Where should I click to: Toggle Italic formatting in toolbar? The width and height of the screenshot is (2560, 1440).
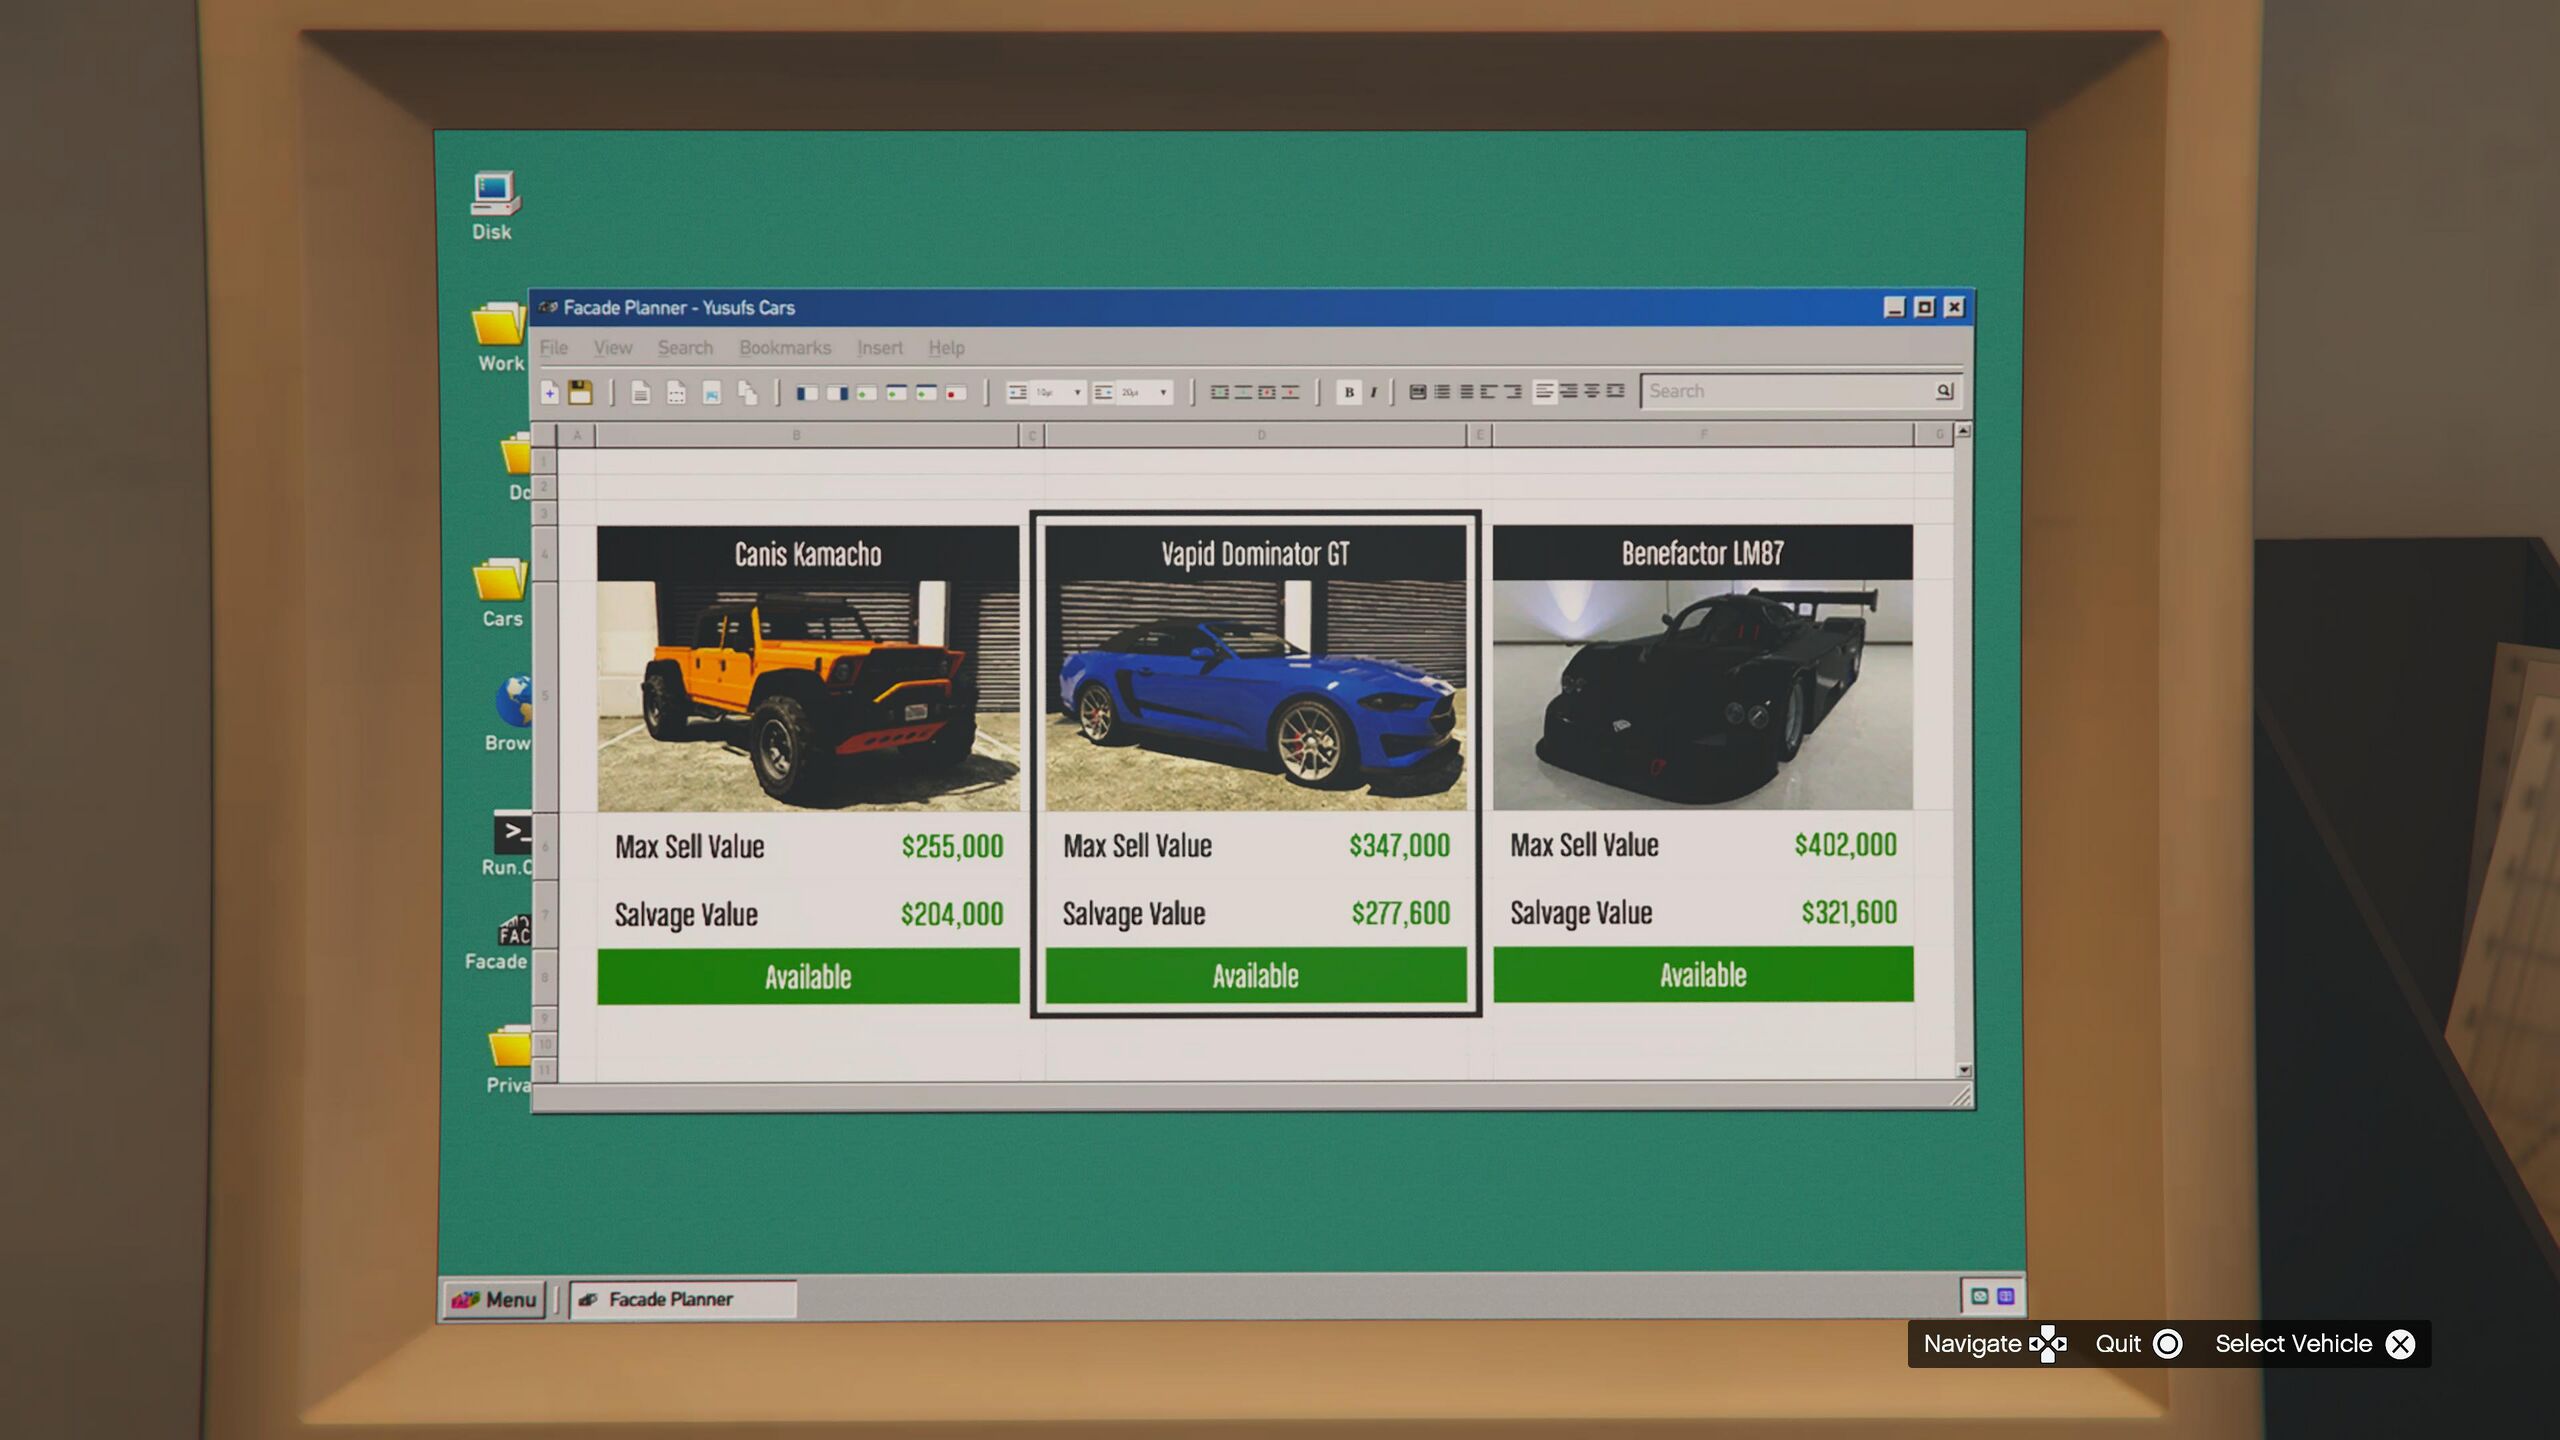(1374, 392)
